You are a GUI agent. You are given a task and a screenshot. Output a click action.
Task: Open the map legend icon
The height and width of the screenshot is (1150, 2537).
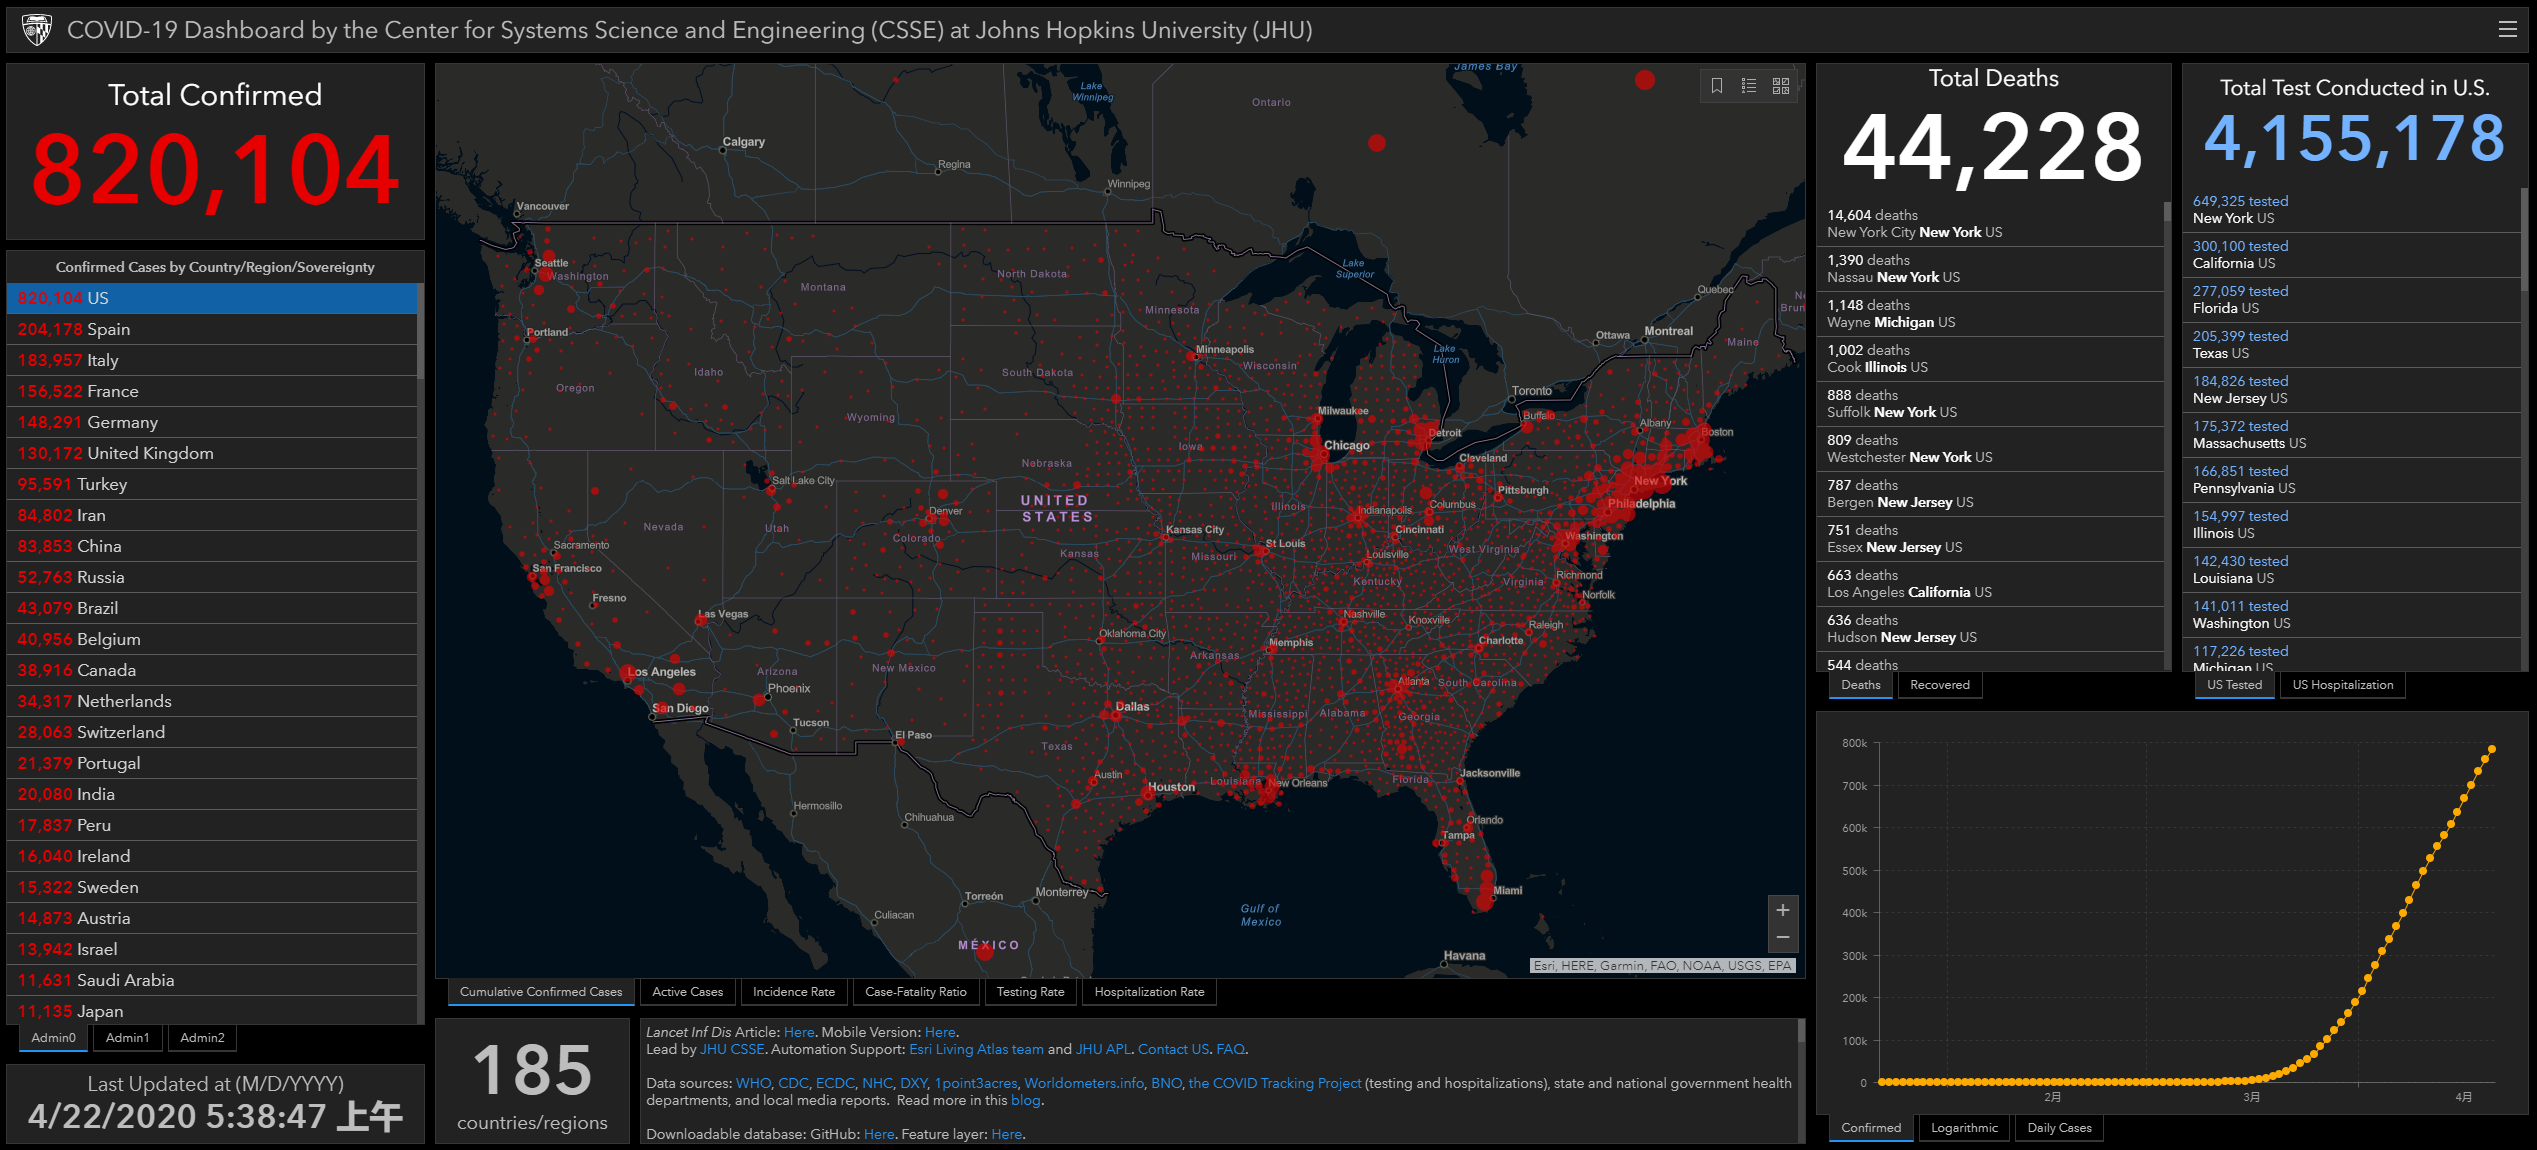[x=1749, y=86]
